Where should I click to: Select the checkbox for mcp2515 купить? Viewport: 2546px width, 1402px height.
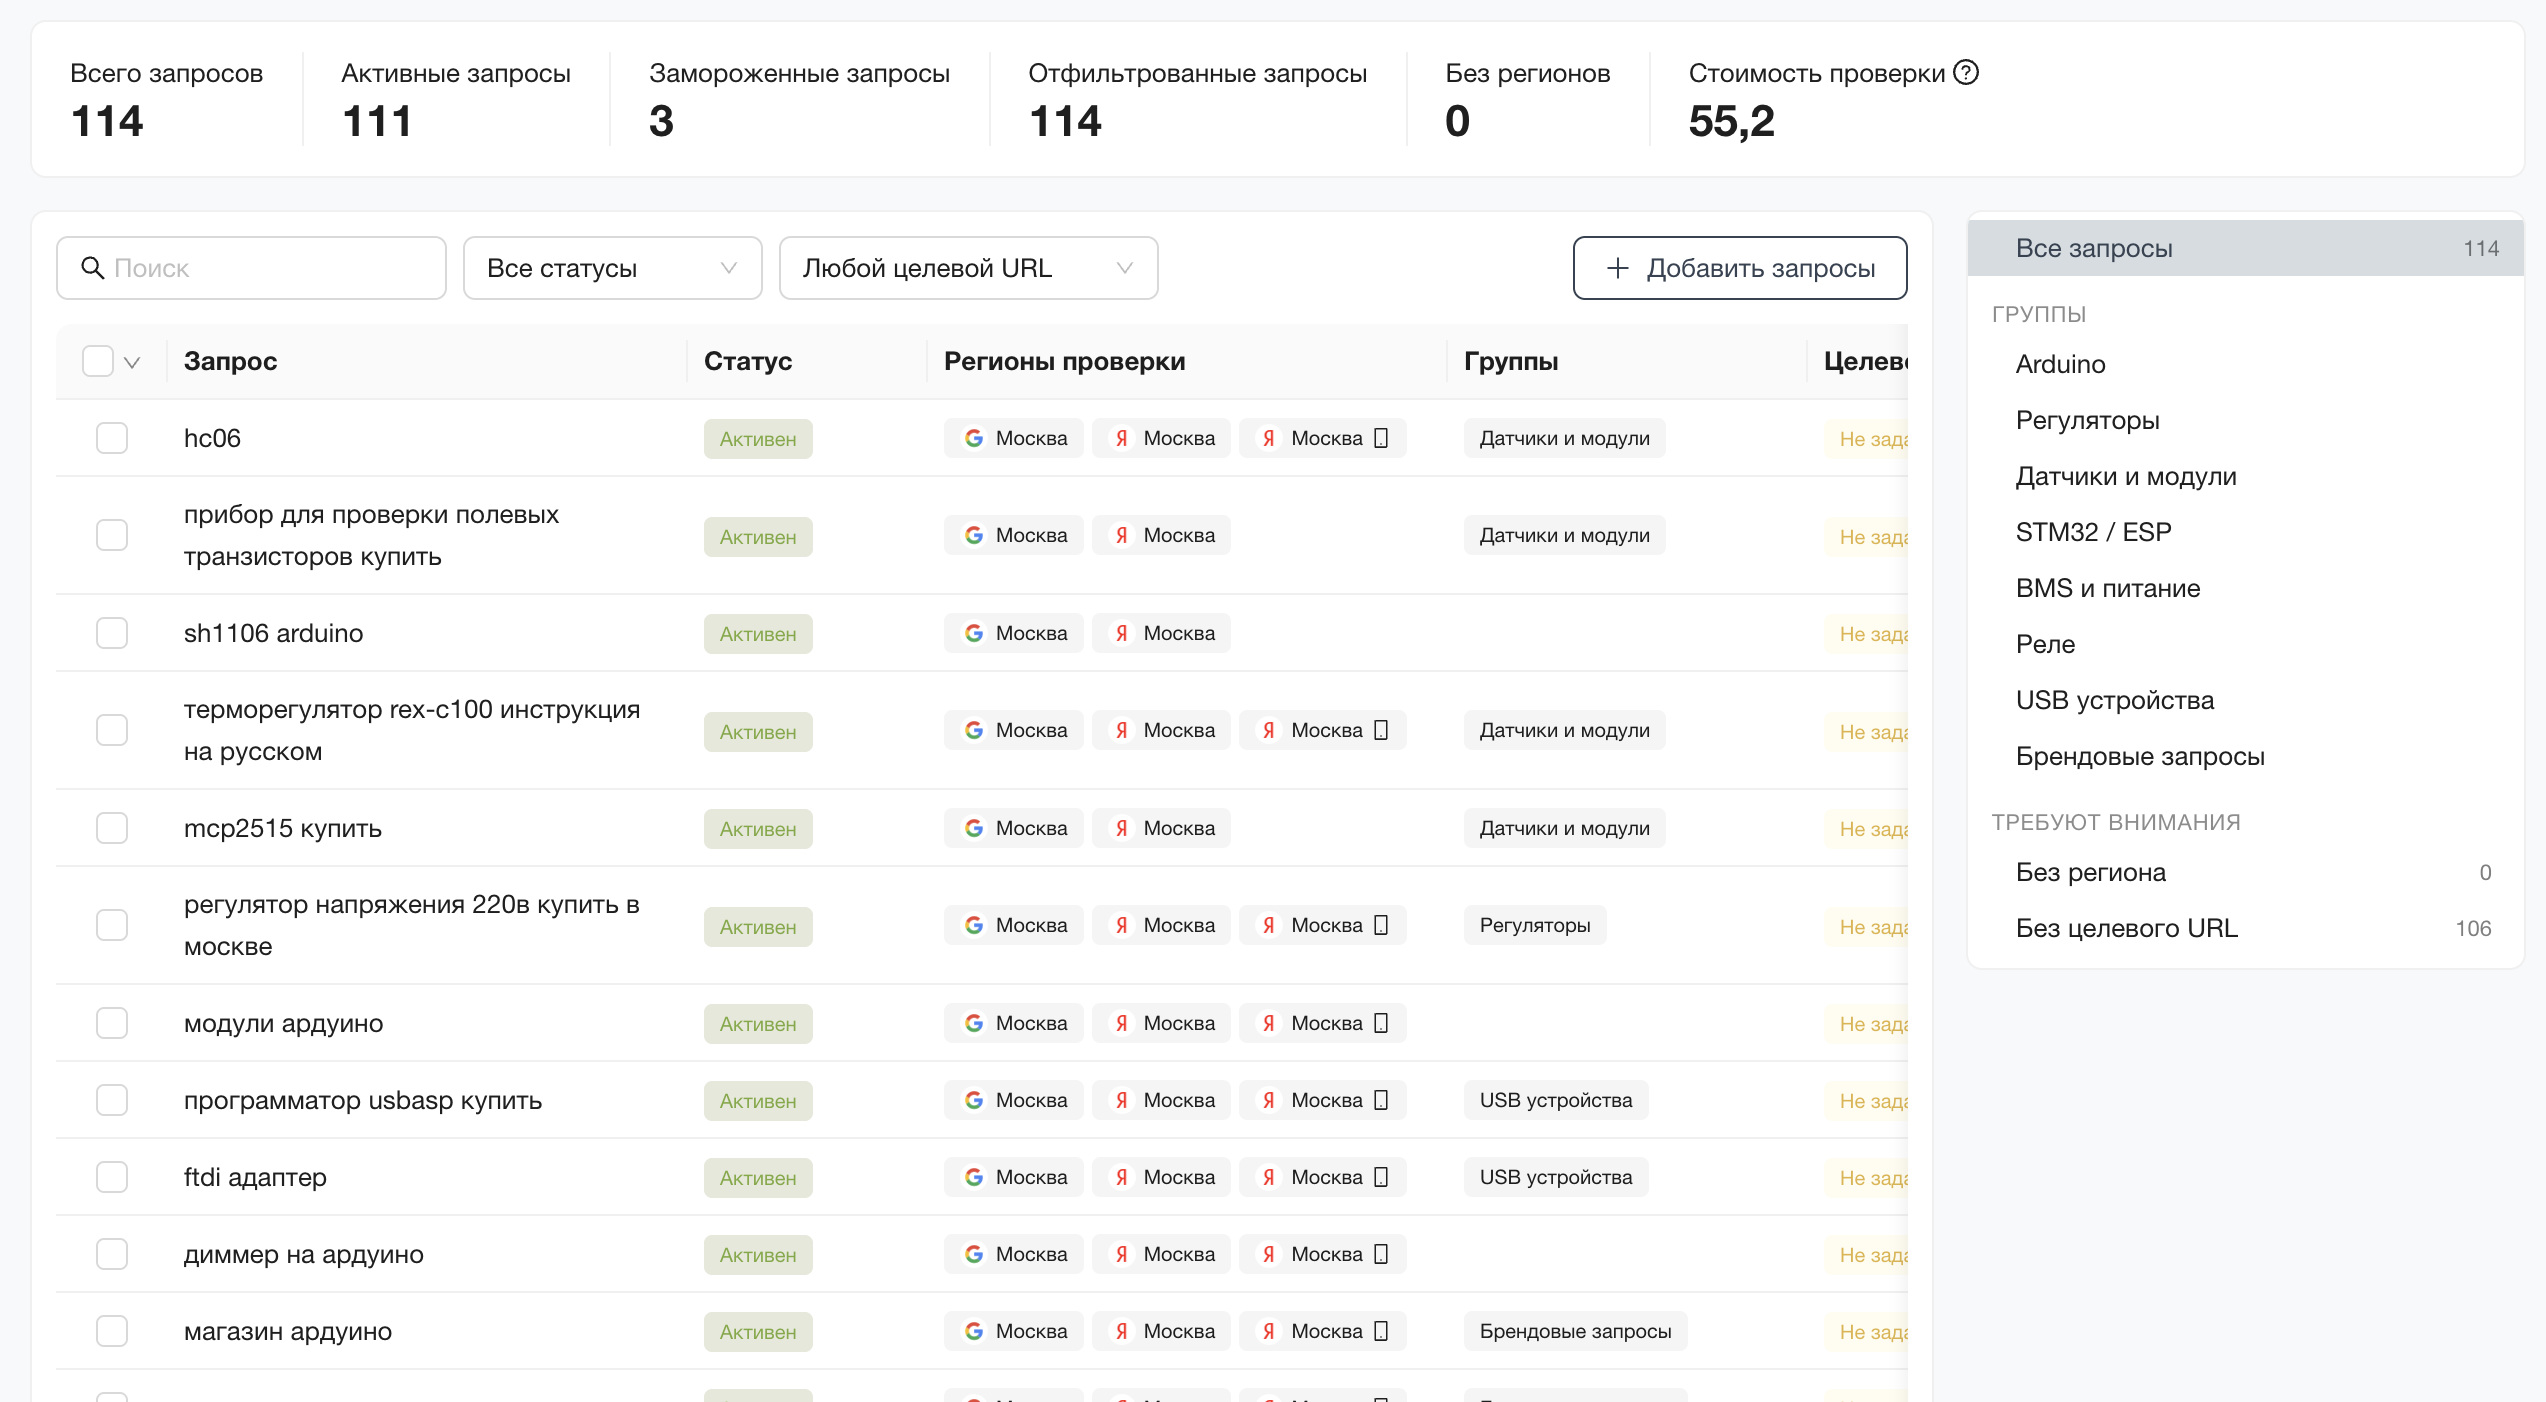pyautogui.click(x=112, y=828)
